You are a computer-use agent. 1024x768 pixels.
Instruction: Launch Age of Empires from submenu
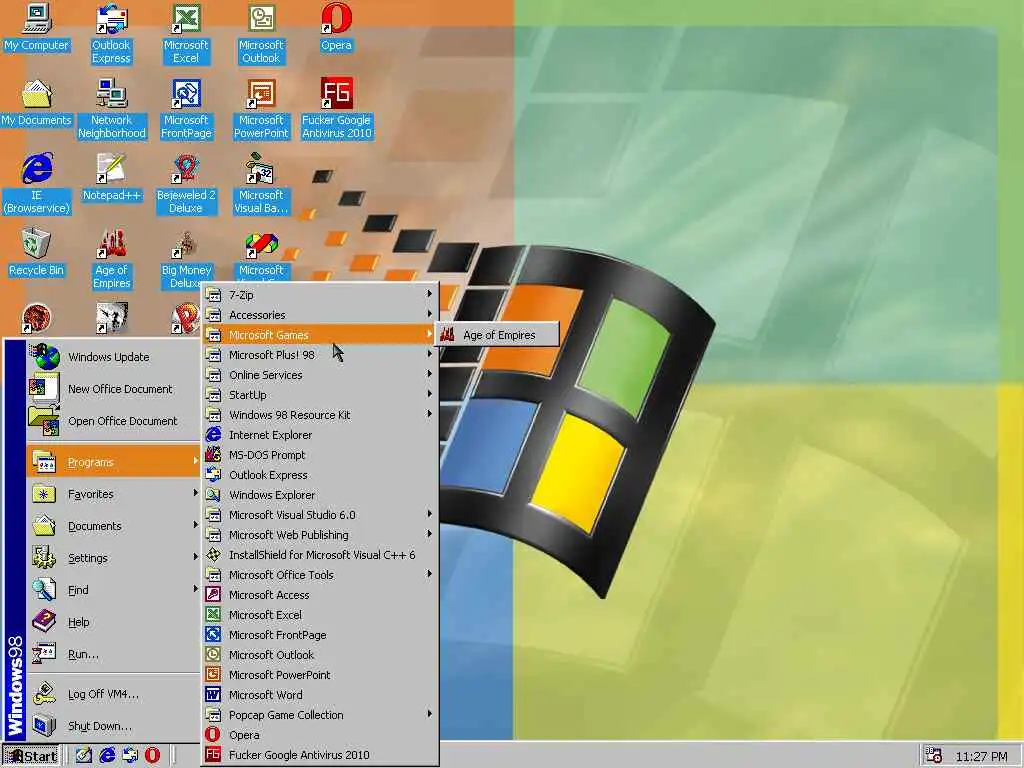click(498, 335)
